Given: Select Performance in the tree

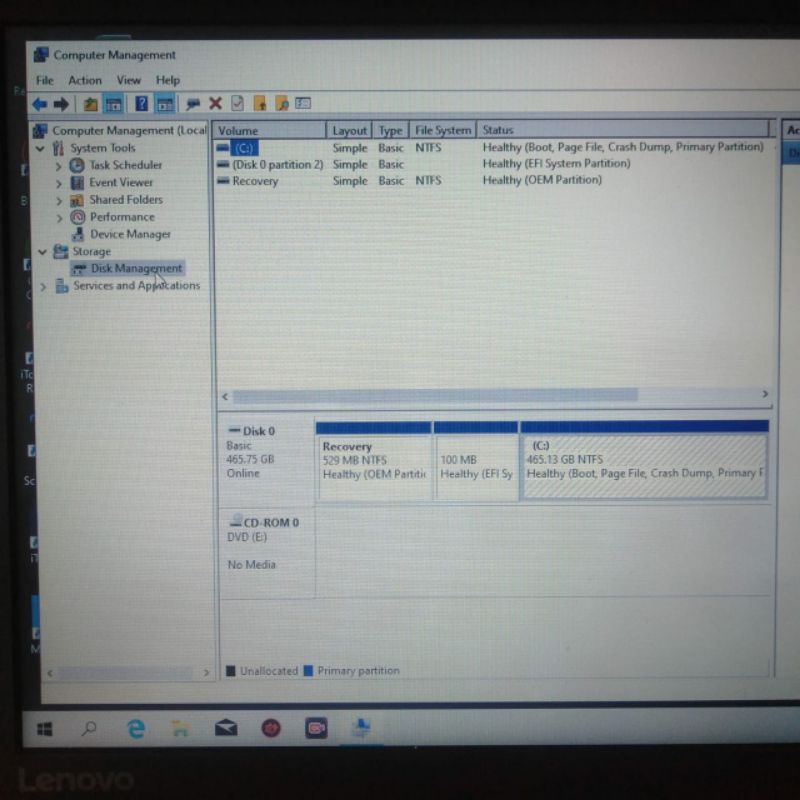Looking at the screenshot, I should pyautogui.click(x=122, y=217).
